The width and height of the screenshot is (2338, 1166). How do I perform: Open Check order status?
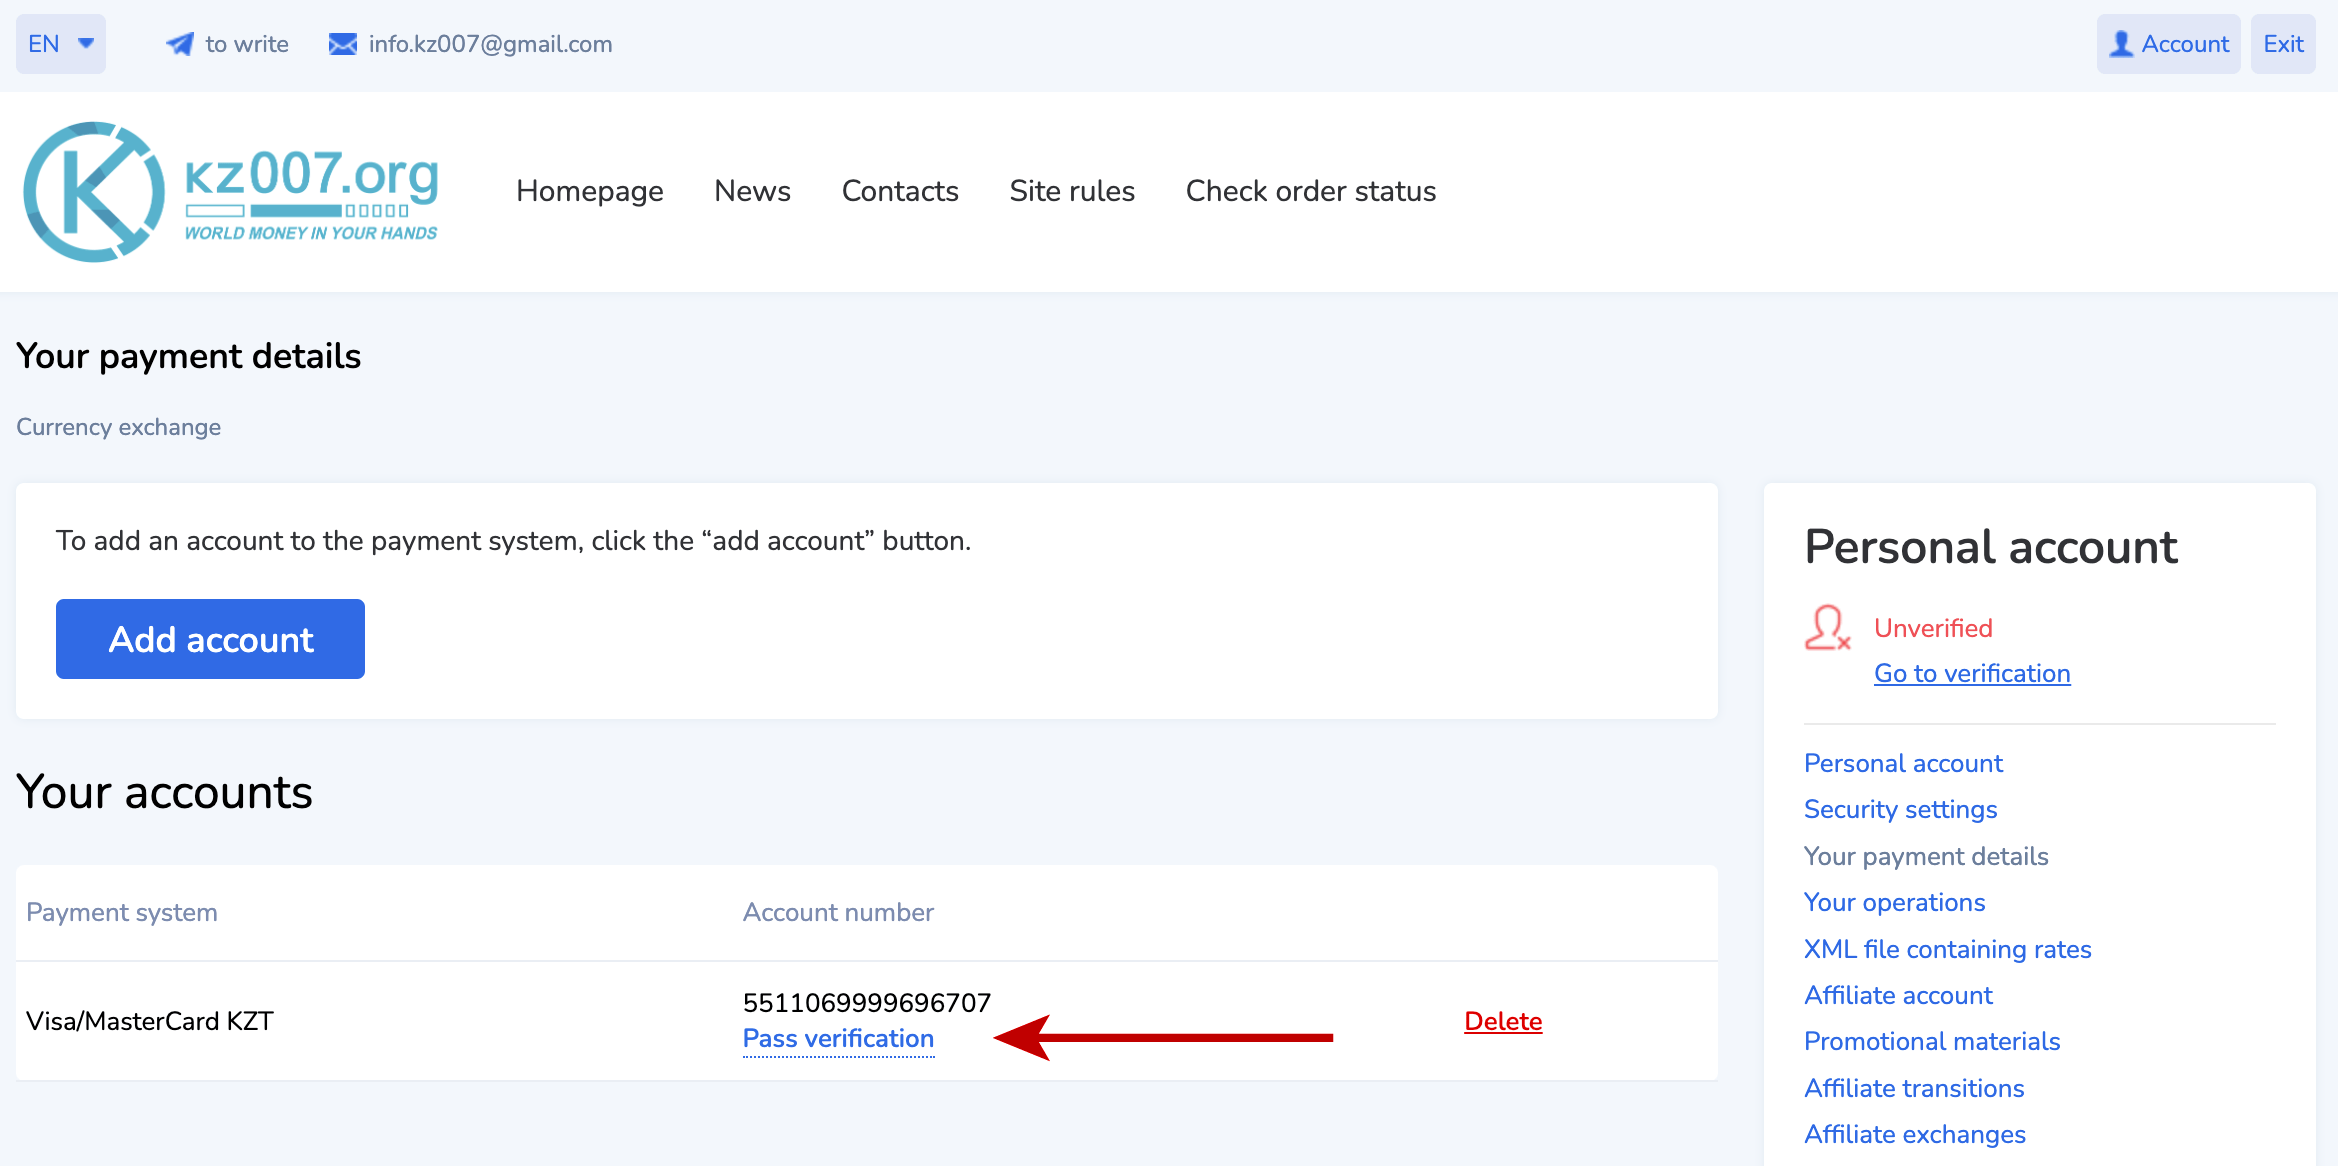click(x=1310, y=191)
